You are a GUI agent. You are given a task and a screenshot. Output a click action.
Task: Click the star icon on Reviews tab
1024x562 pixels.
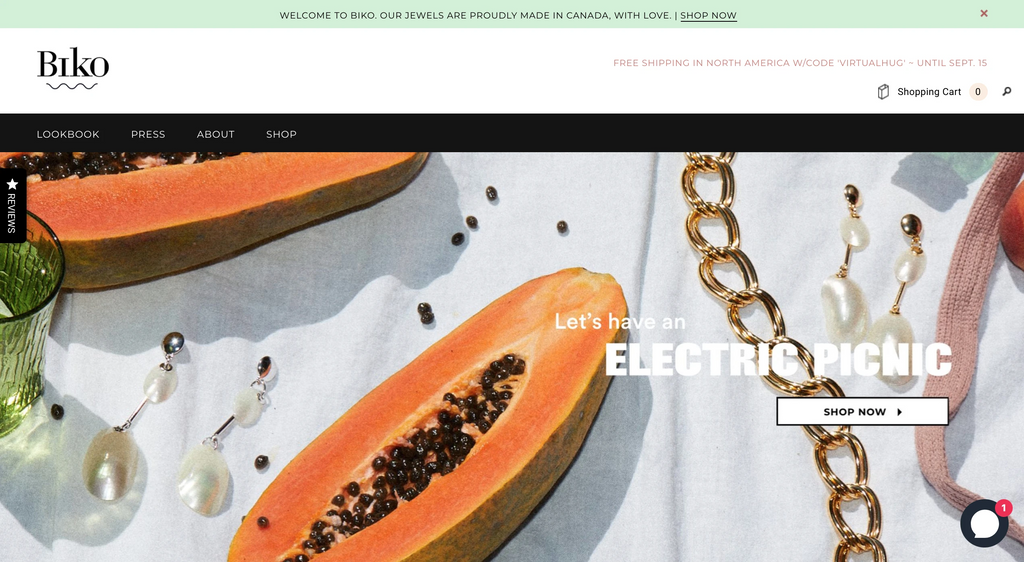pos(12,184)
